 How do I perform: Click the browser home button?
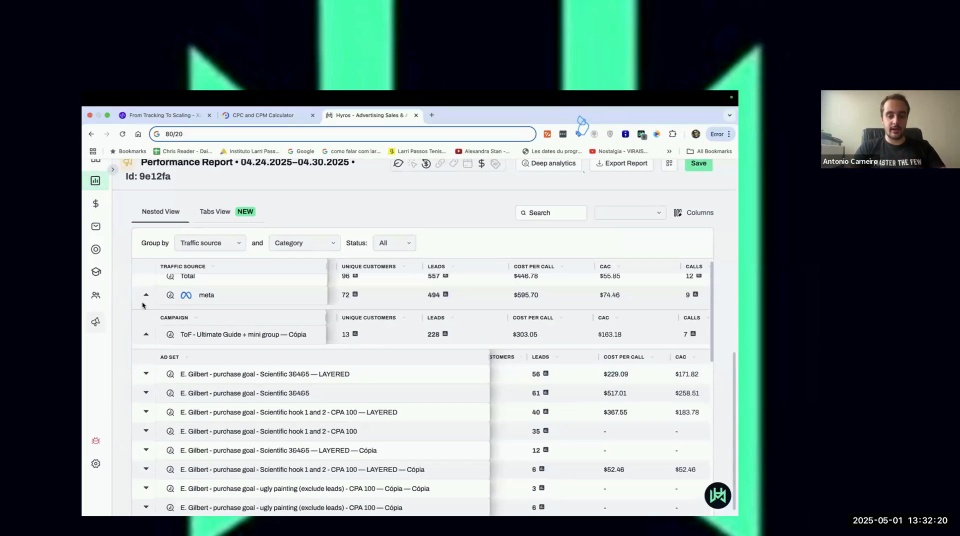[x=138, y=134]
